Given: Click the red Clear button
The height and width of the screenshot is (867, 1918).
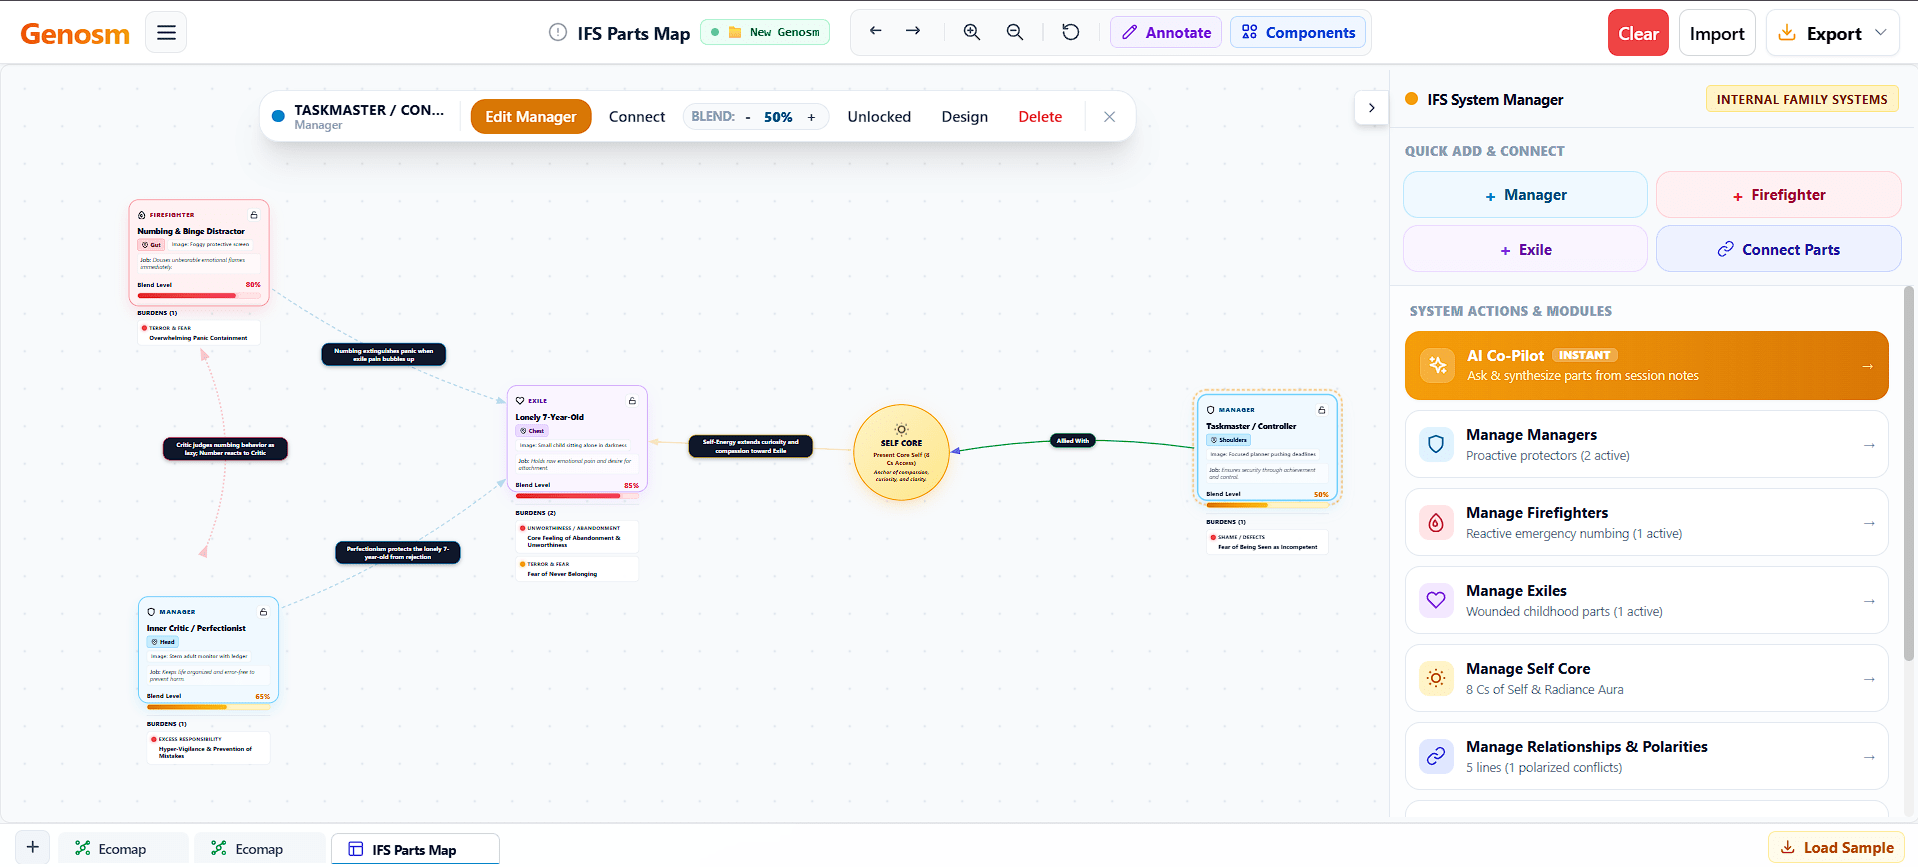Looking at the screenshot, I should (1638, 33).
